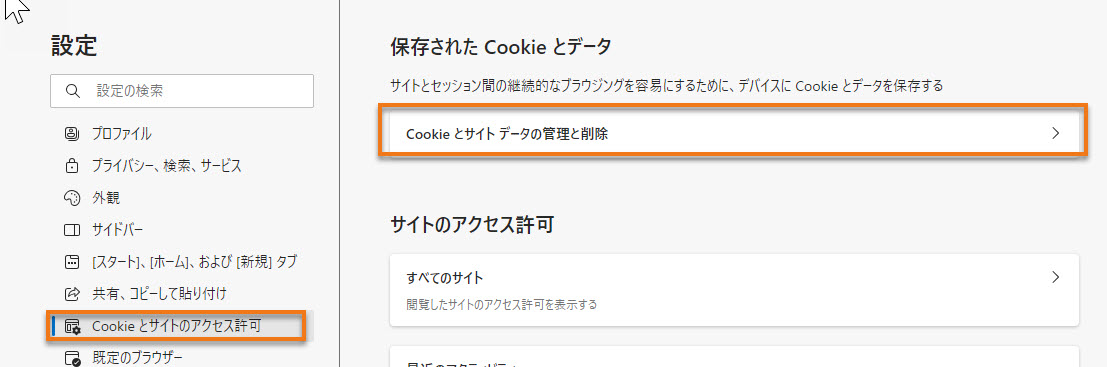Expand the Cookie とサイト データの管理と削除 chevron
The width and height of the screenshot is (1107, 367).
[x=1055, y=133]
